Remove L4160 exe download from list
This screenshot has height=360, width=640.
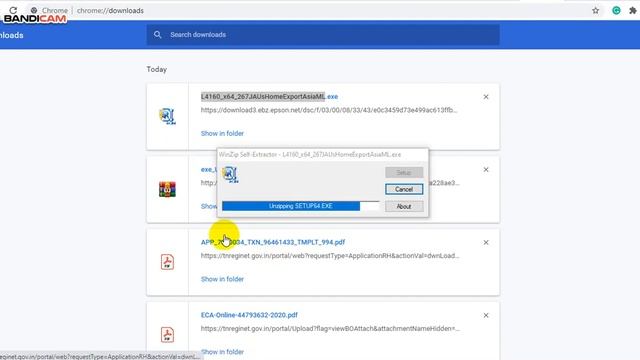pos(486,97)
